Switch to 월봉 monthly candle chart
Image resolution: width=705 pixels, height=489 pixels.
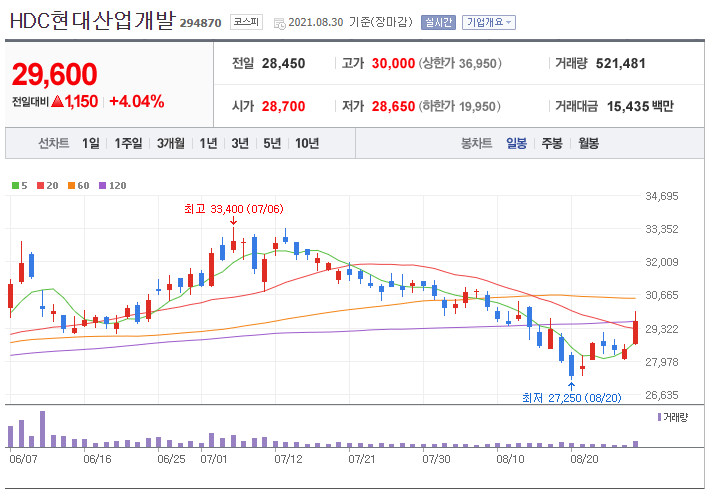(589, 144)
